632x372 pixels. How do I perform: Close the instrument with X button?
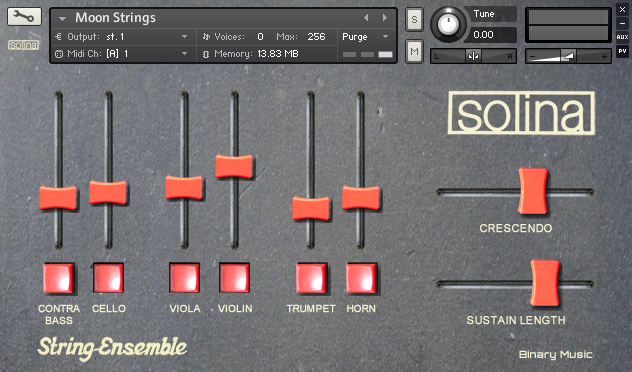[622, 10]
